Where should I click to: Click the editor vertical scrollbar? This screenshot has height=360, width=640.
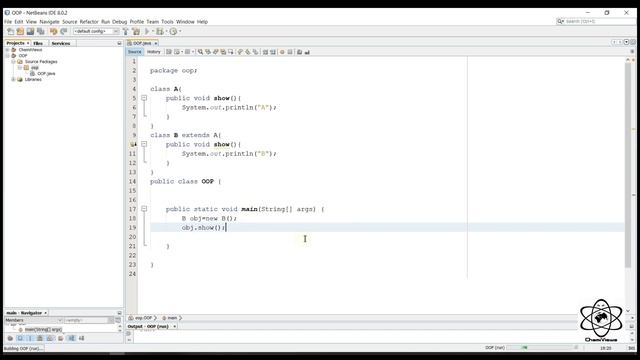tap(628, 165)
